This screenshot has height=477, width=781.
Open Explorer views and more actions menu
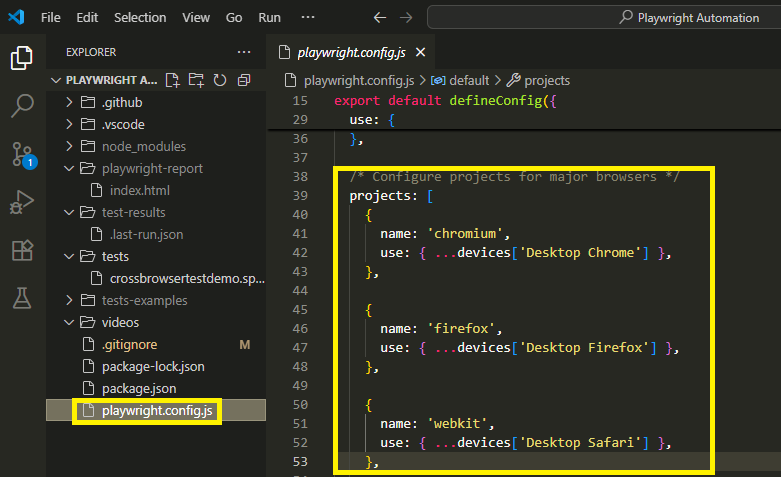pos(244,52)
